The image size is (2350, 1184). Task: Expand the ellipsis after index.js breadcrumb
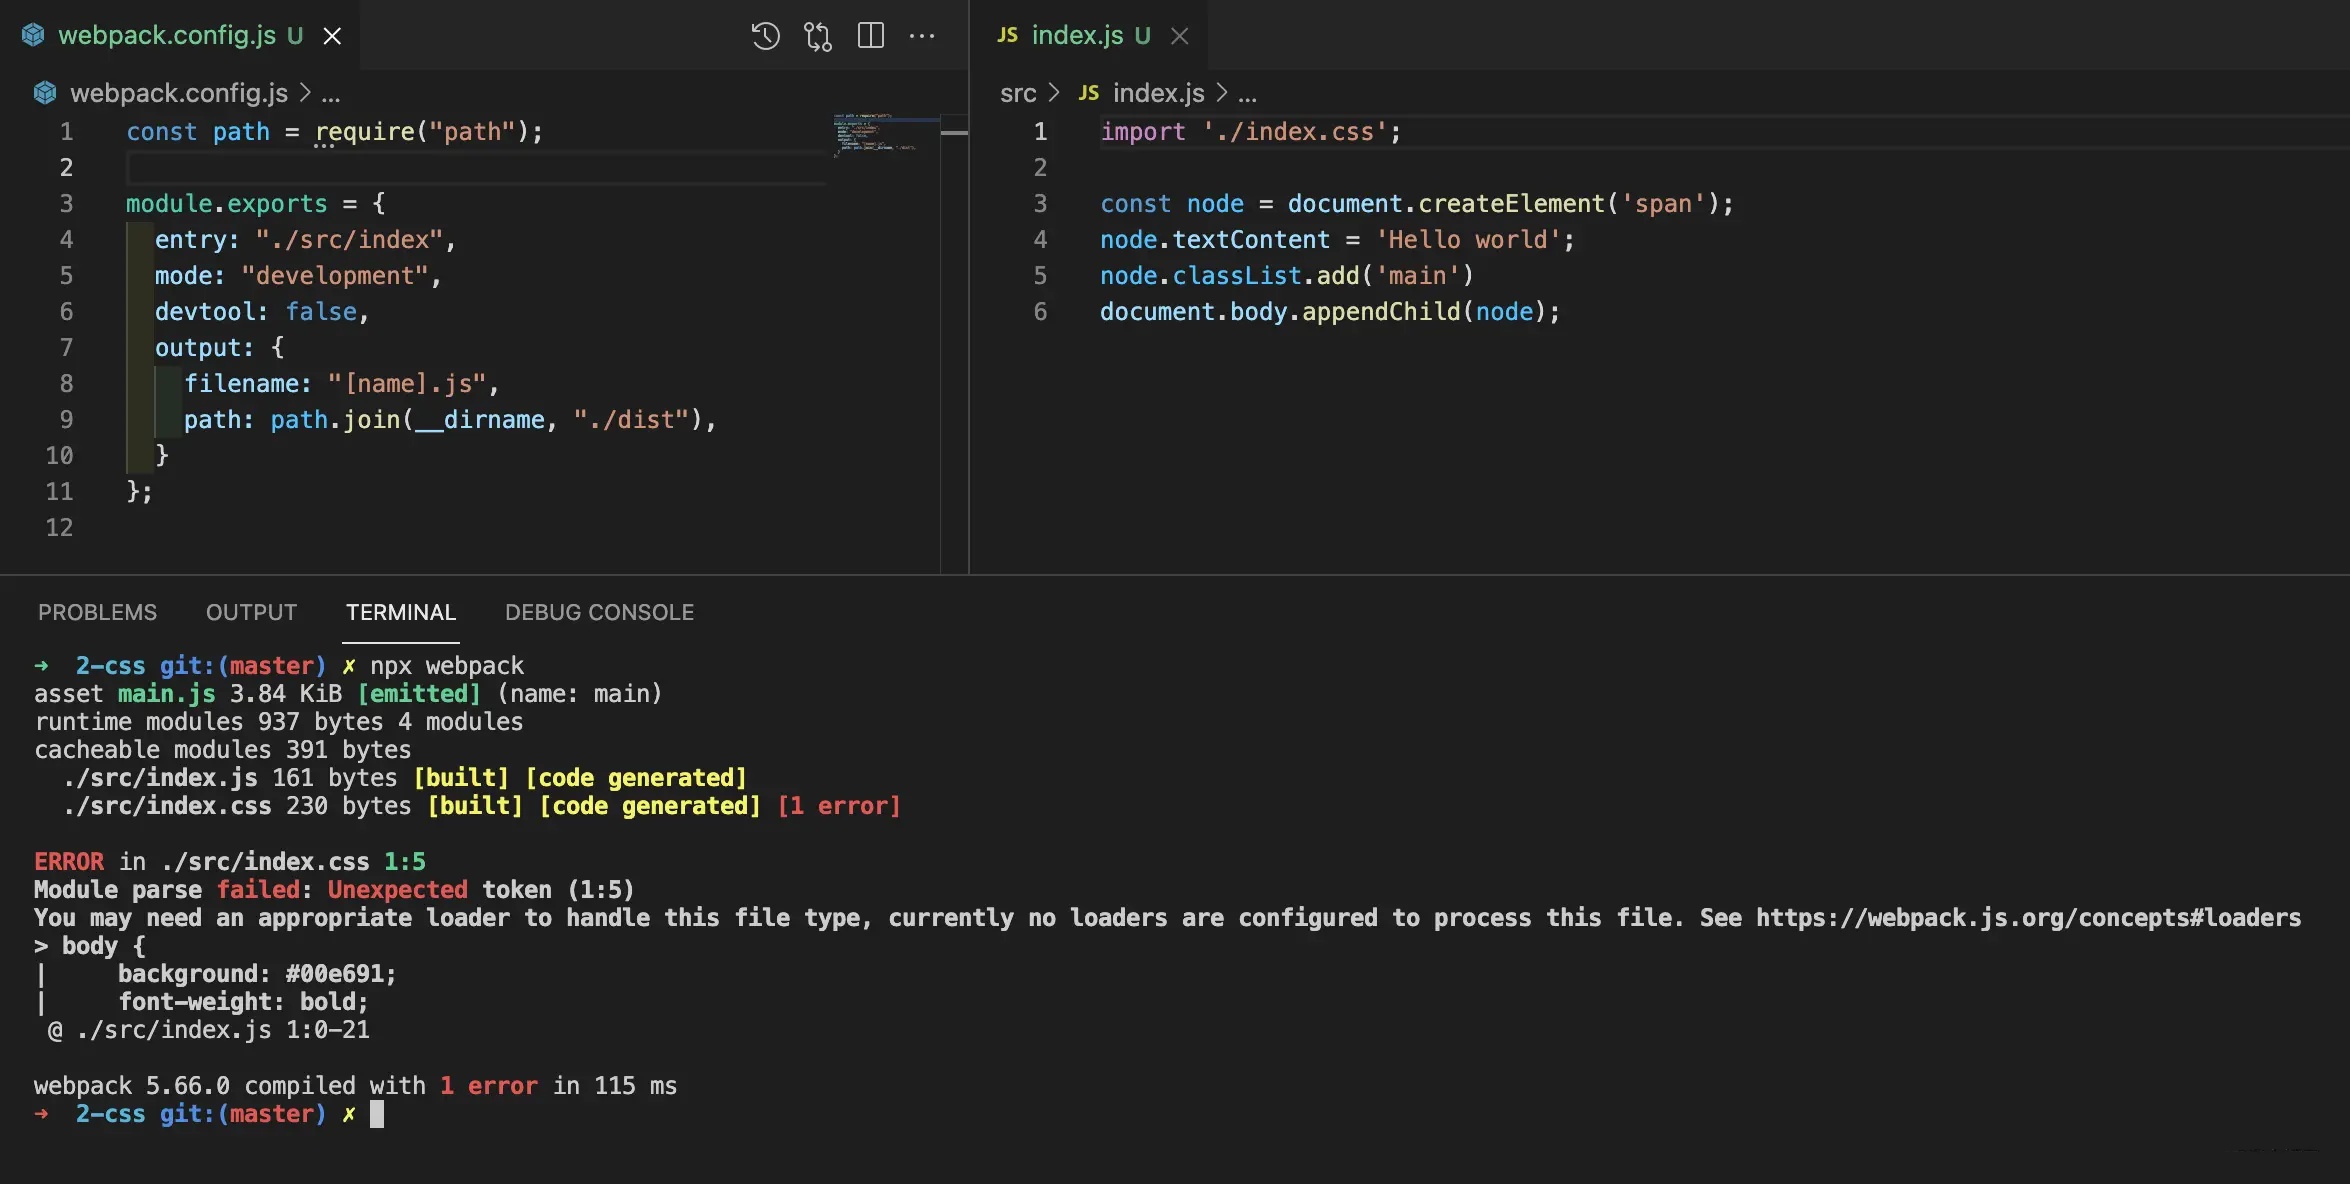click(x=1247, y=93)
